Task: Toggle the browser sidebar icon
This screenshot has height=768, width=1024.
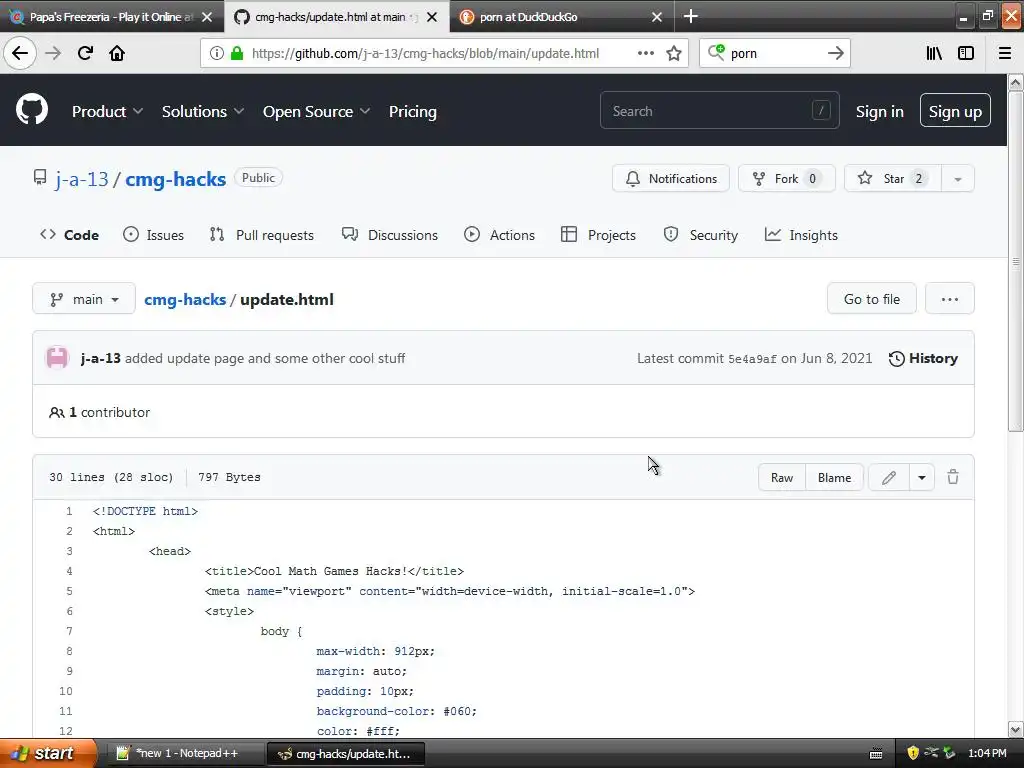Action: (x=966, y=54)
